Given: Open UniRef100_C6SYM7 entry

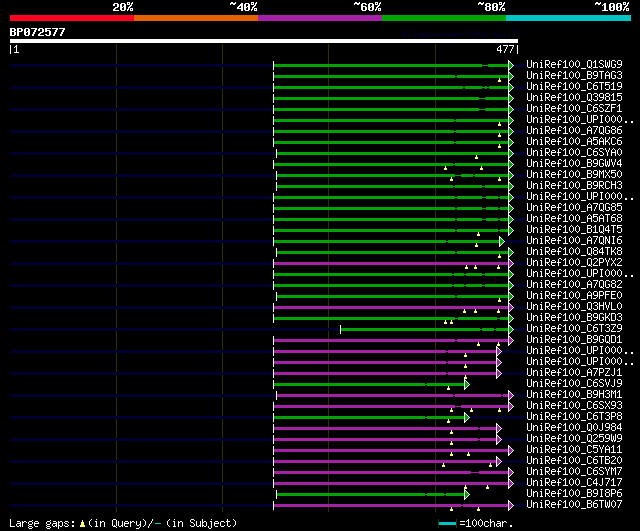Looking at the screenshot, I should coord(574,472).
